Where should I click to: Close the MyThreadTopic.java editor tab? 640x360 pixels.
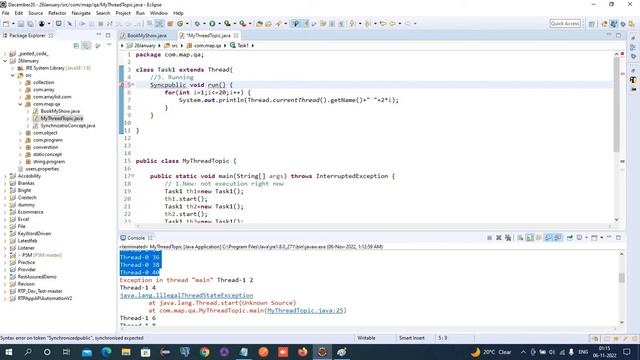[236, 36]
